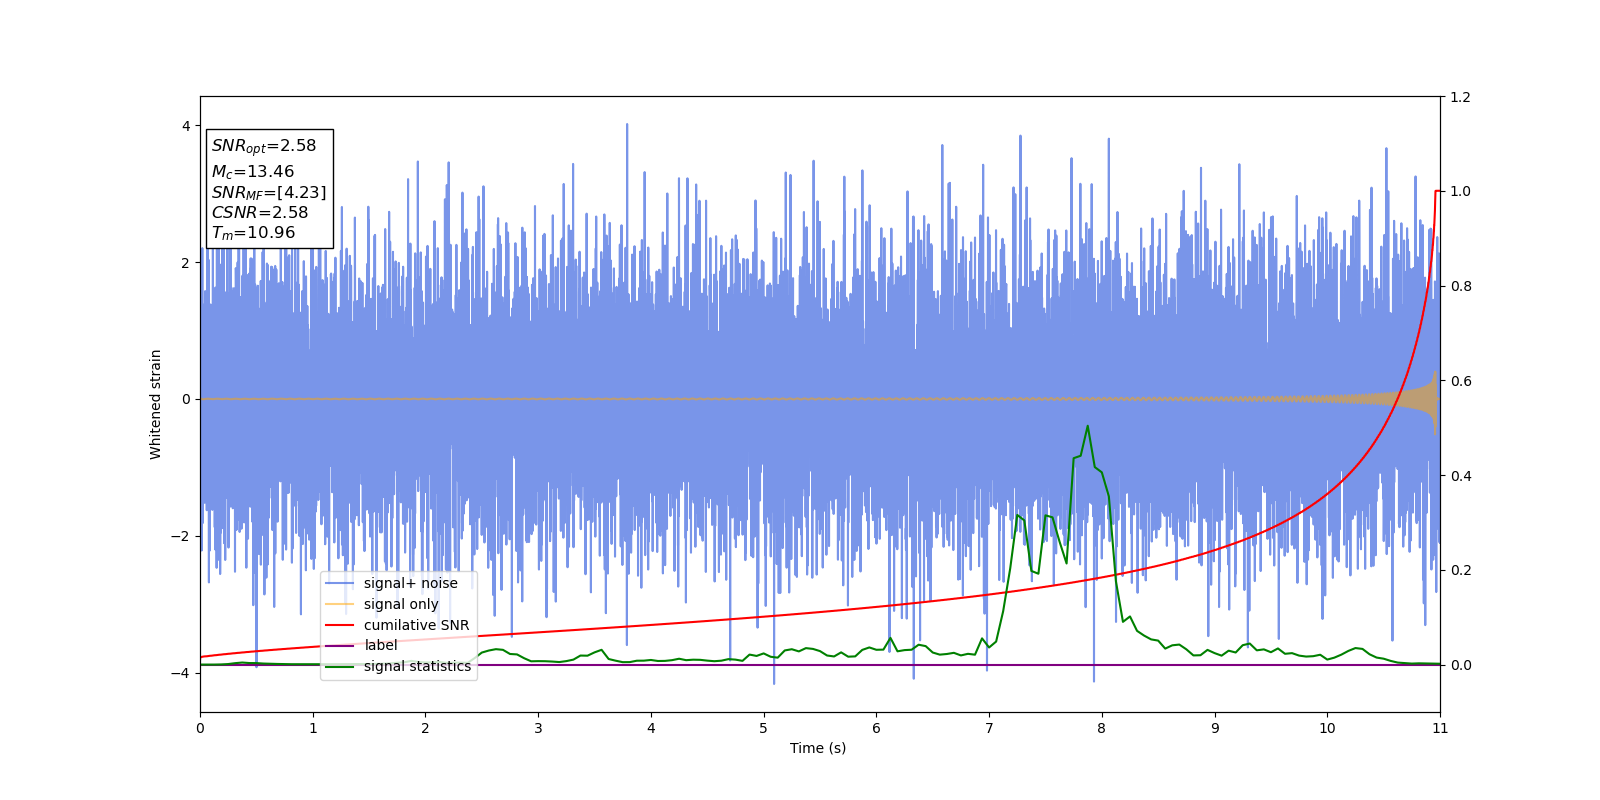
Task: Click the x-axis tick label 11
Action: pos(1440,728)
